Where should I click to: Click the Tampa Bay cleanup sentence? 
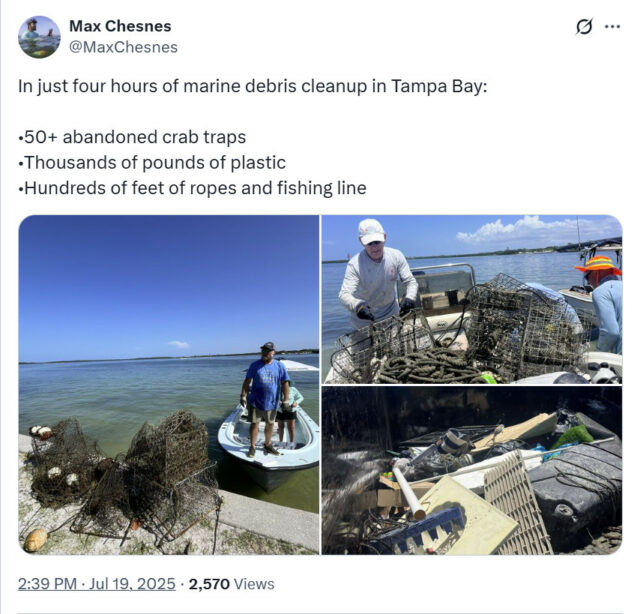(x=253, y=87)
